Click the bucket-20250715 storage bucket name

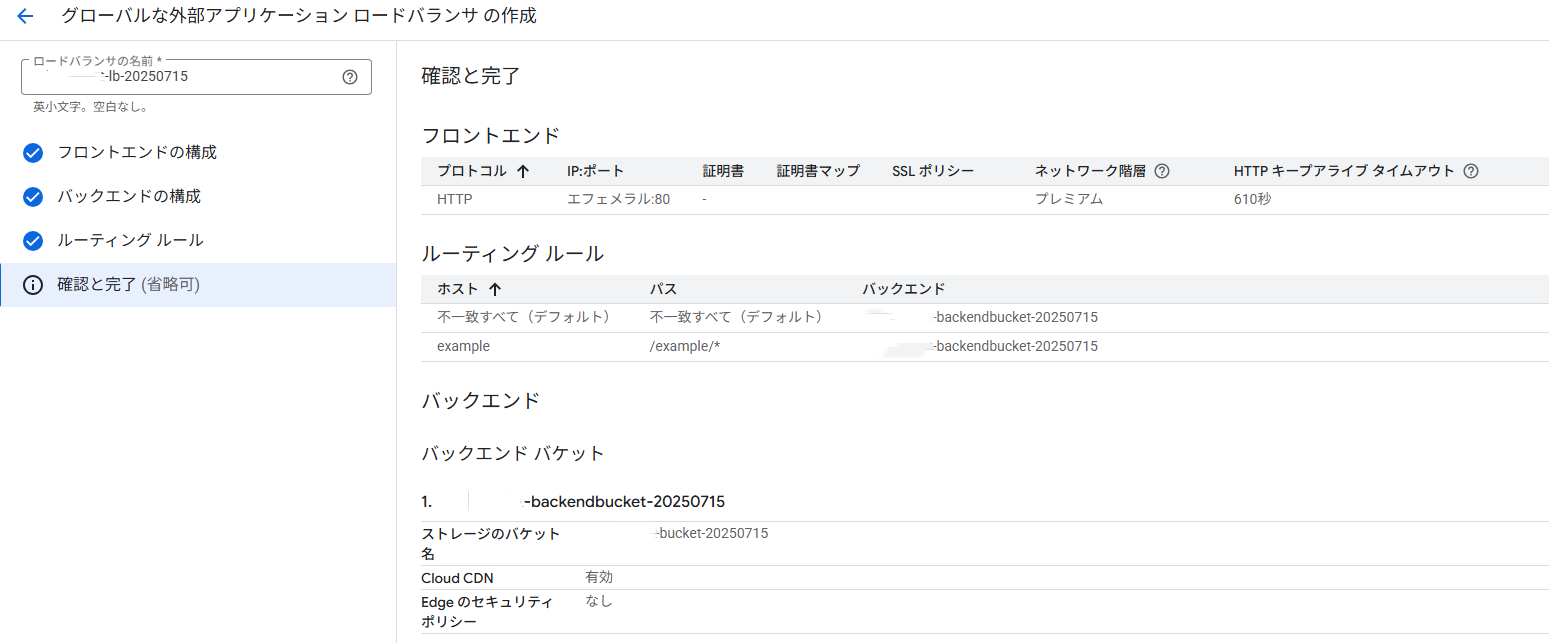(x=712, y=533)
